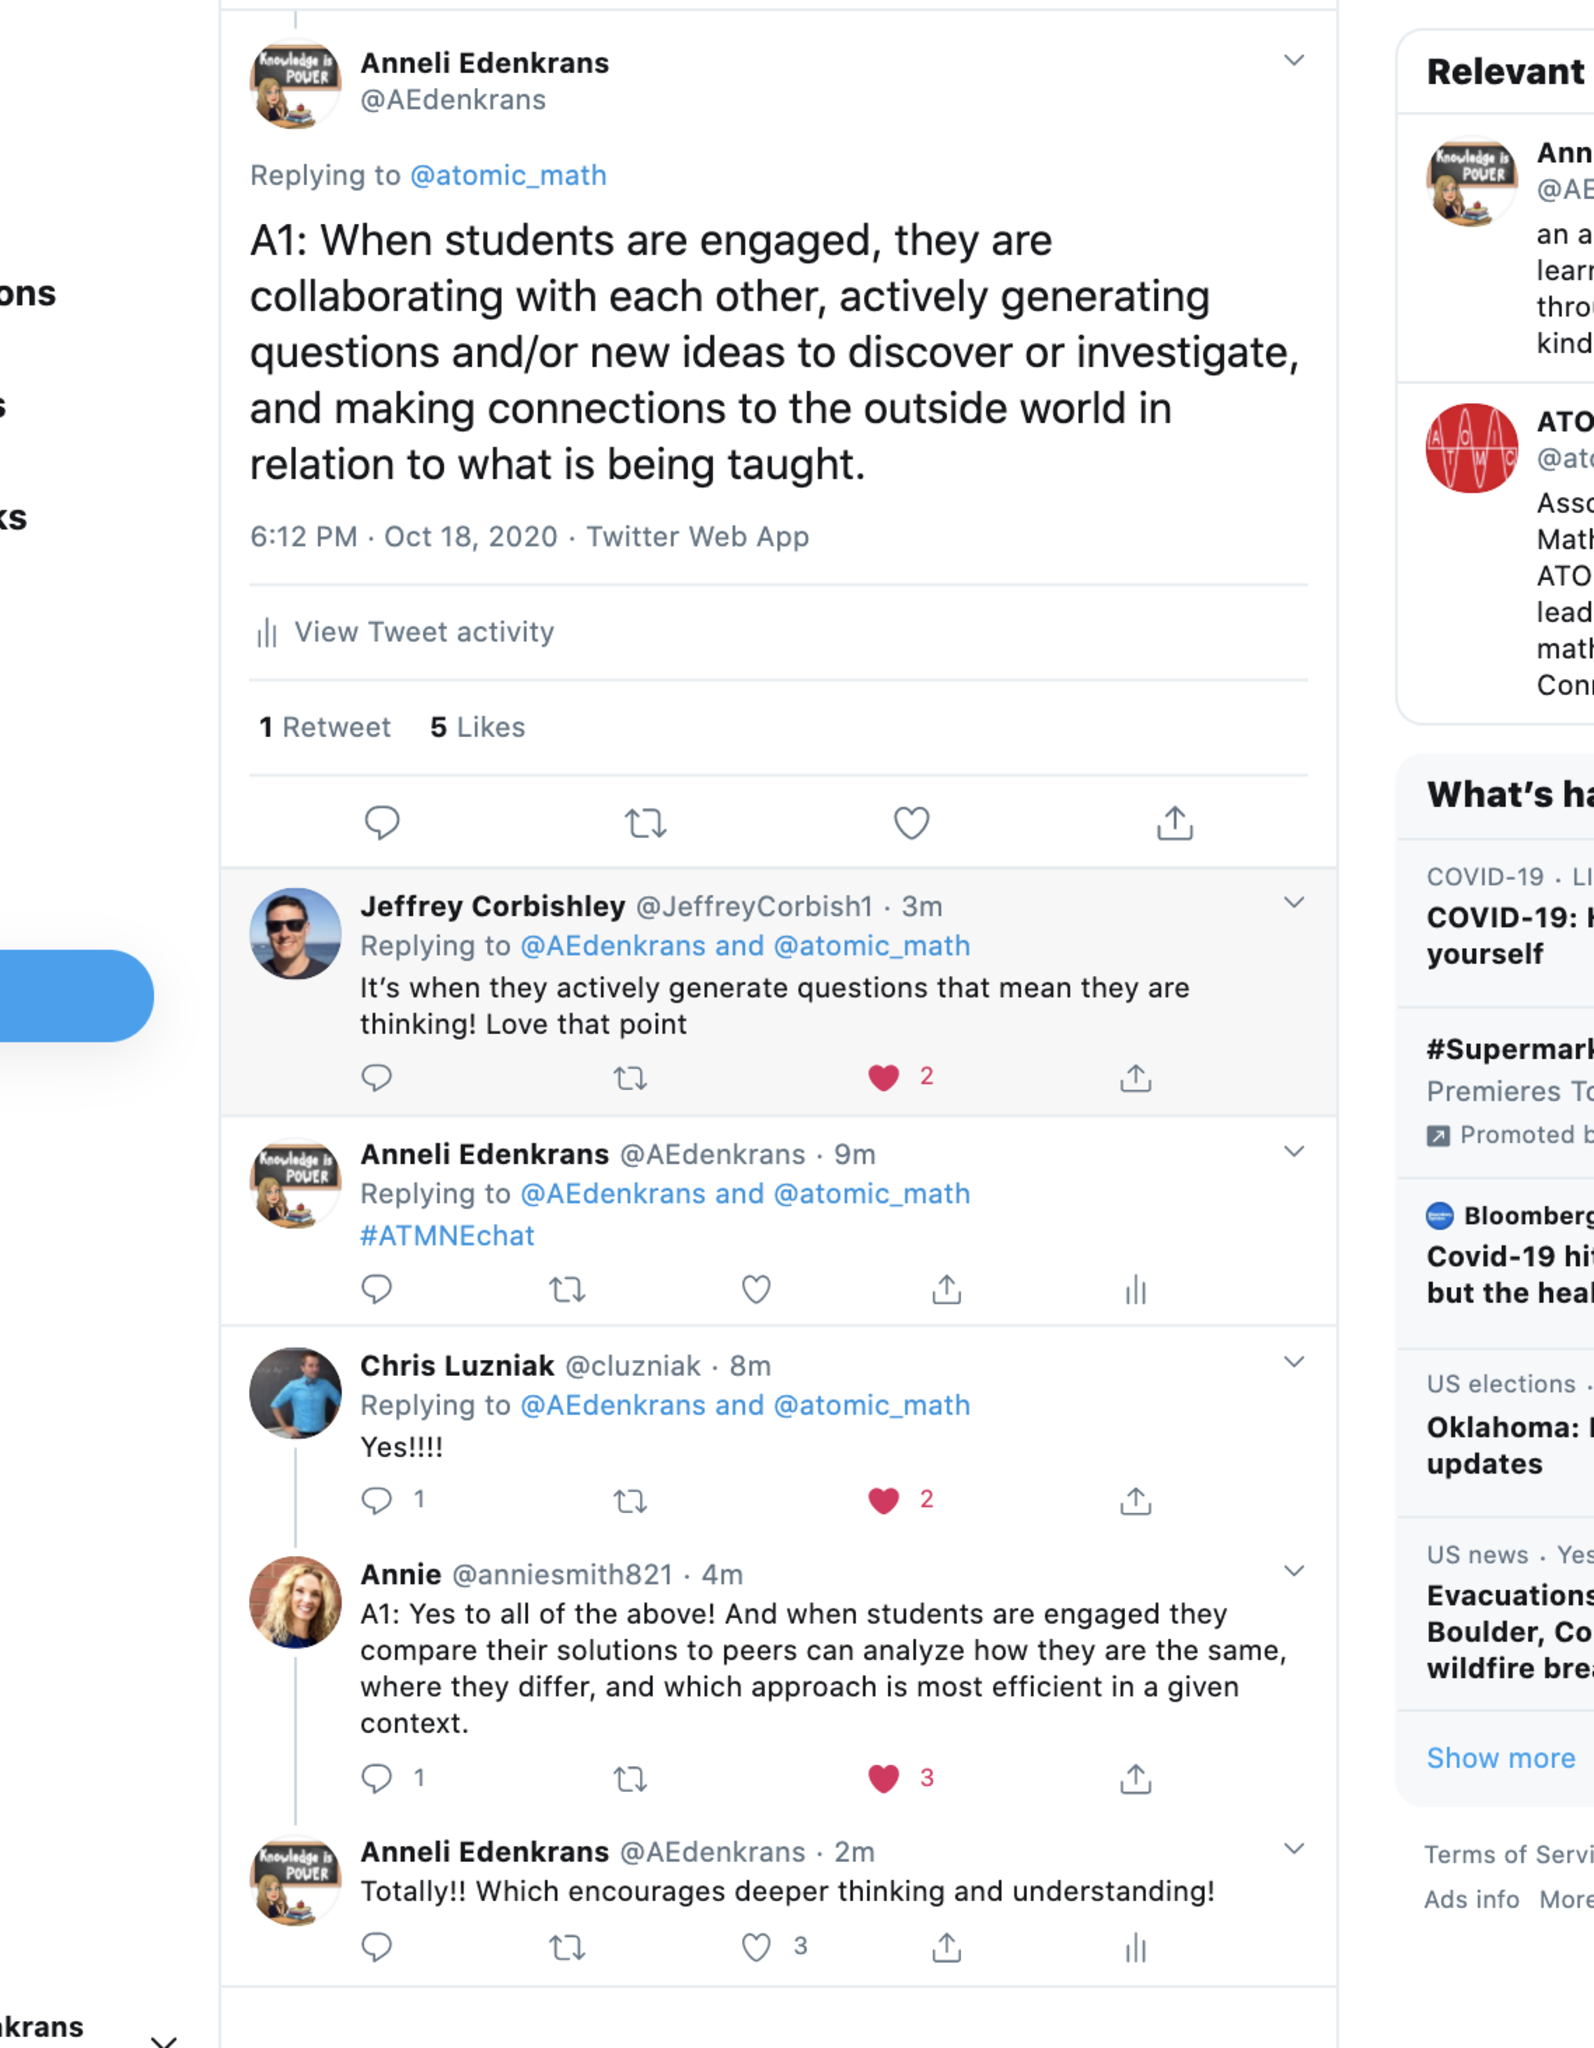
Task: Open analytics icon on #ATMNEchat tweet
Action: pyautogui.click(x=1135, y=1290)
